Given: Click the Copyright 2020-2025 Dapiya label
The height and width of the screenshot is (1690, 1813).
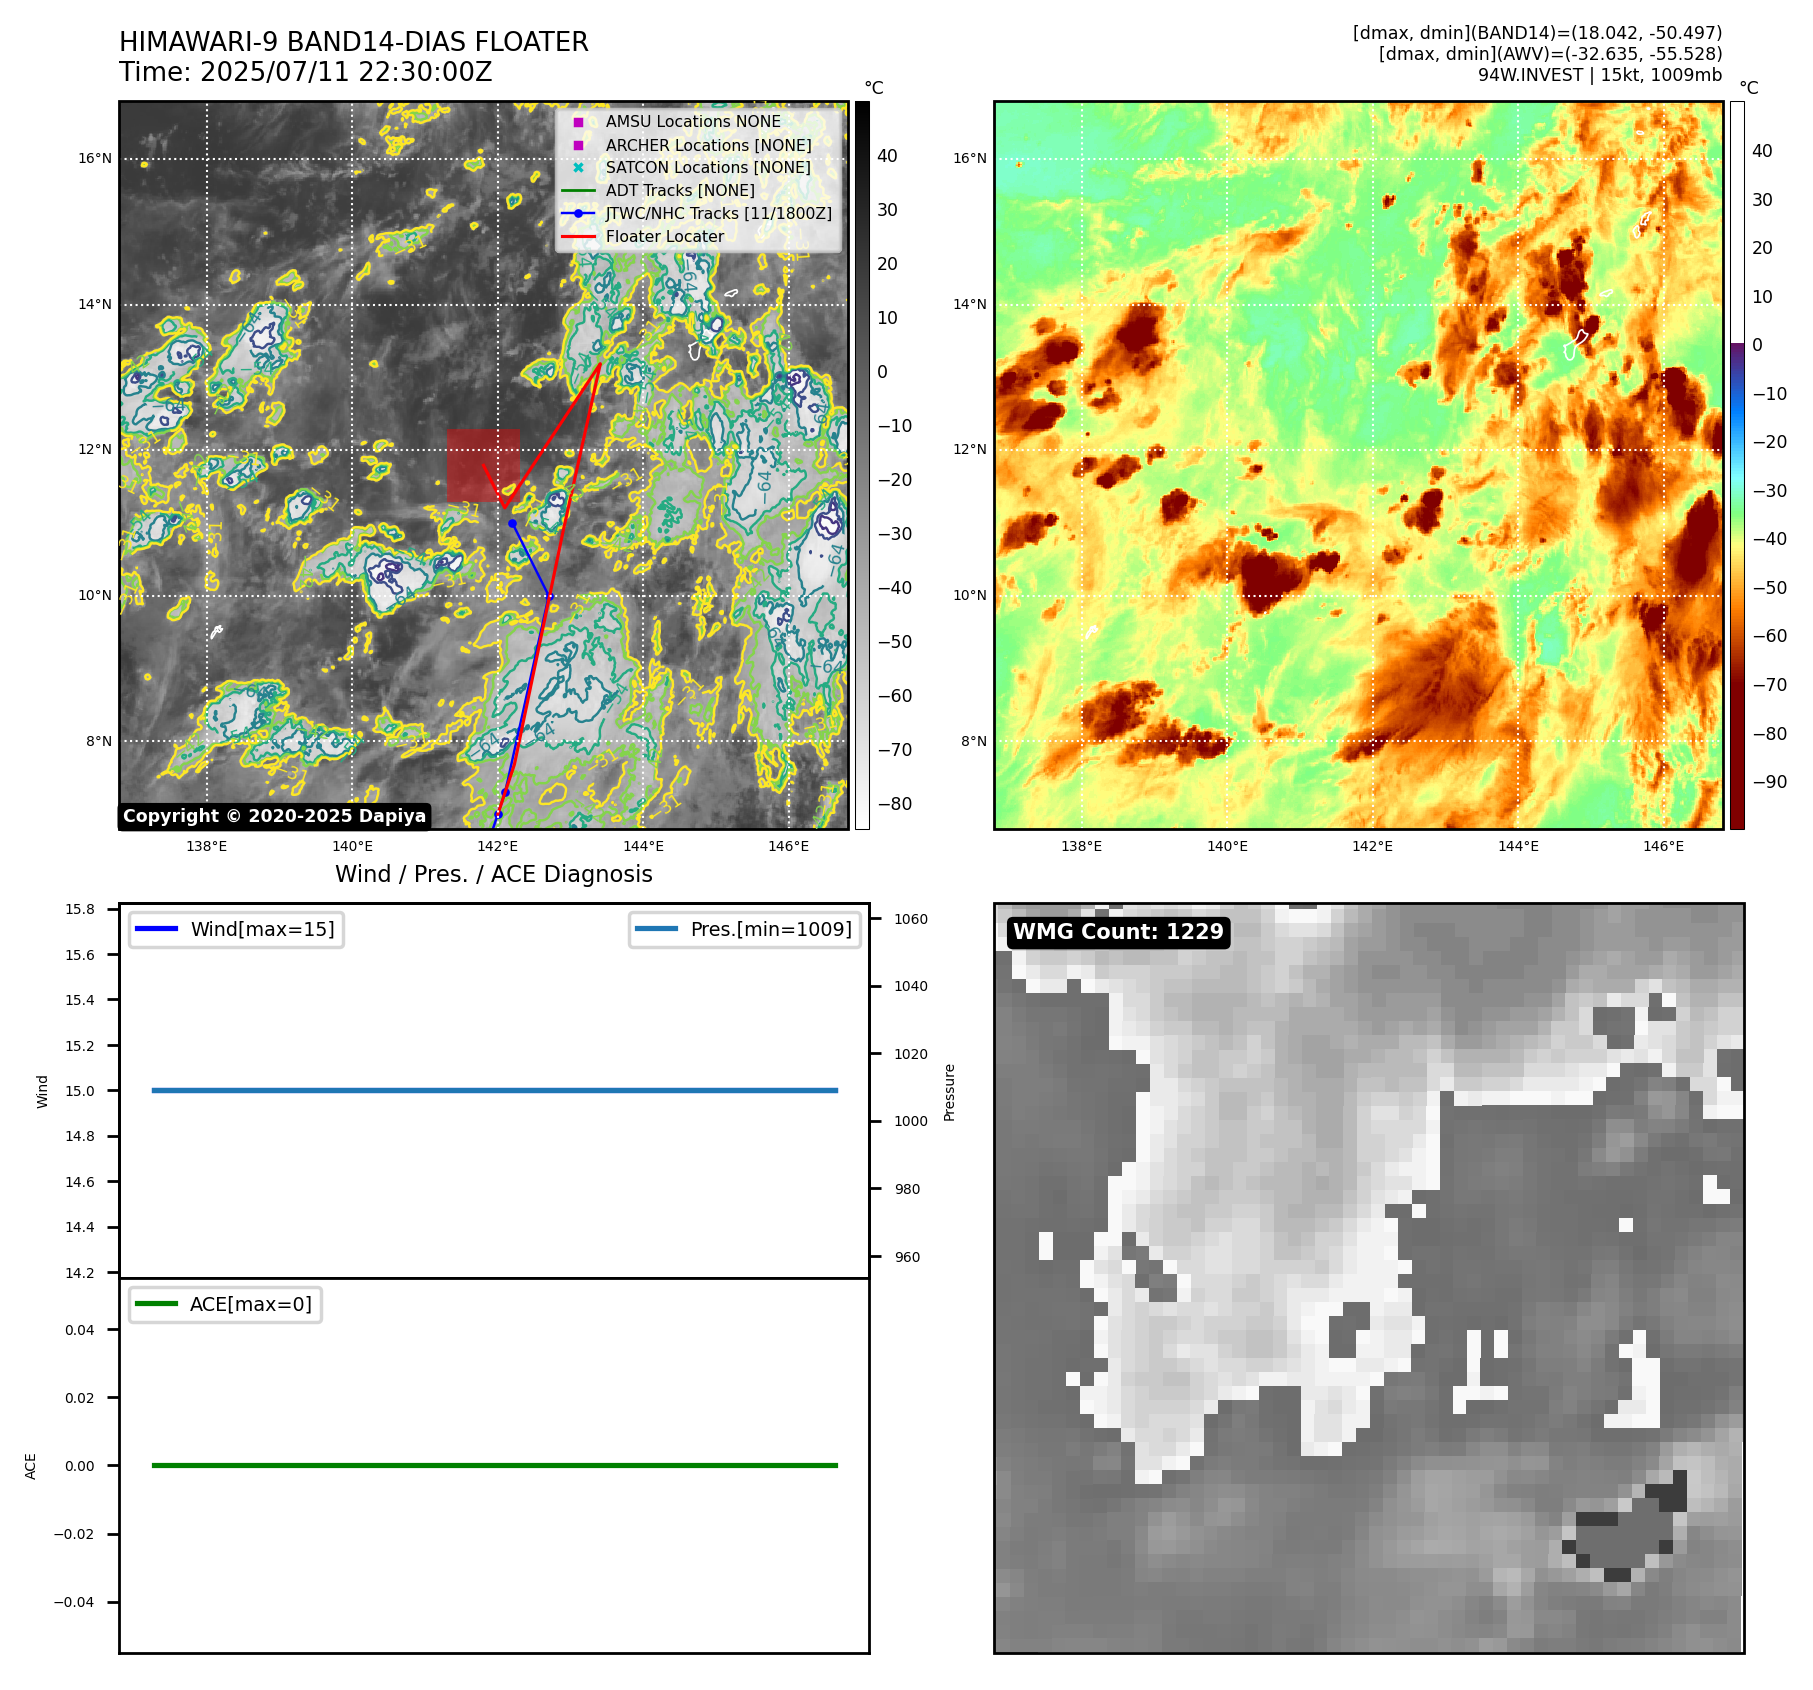Looking at the screenshot, I should [275, 816].
